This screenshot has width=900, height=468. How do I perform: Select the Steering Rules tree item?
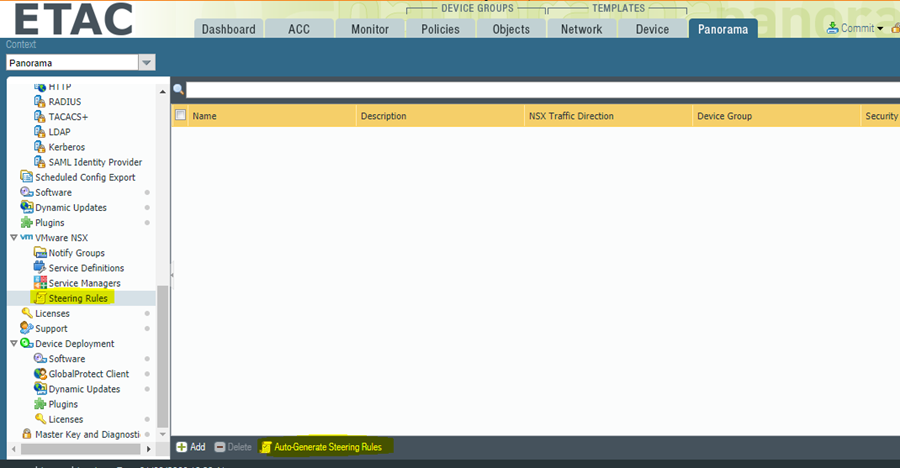[78, 298]
